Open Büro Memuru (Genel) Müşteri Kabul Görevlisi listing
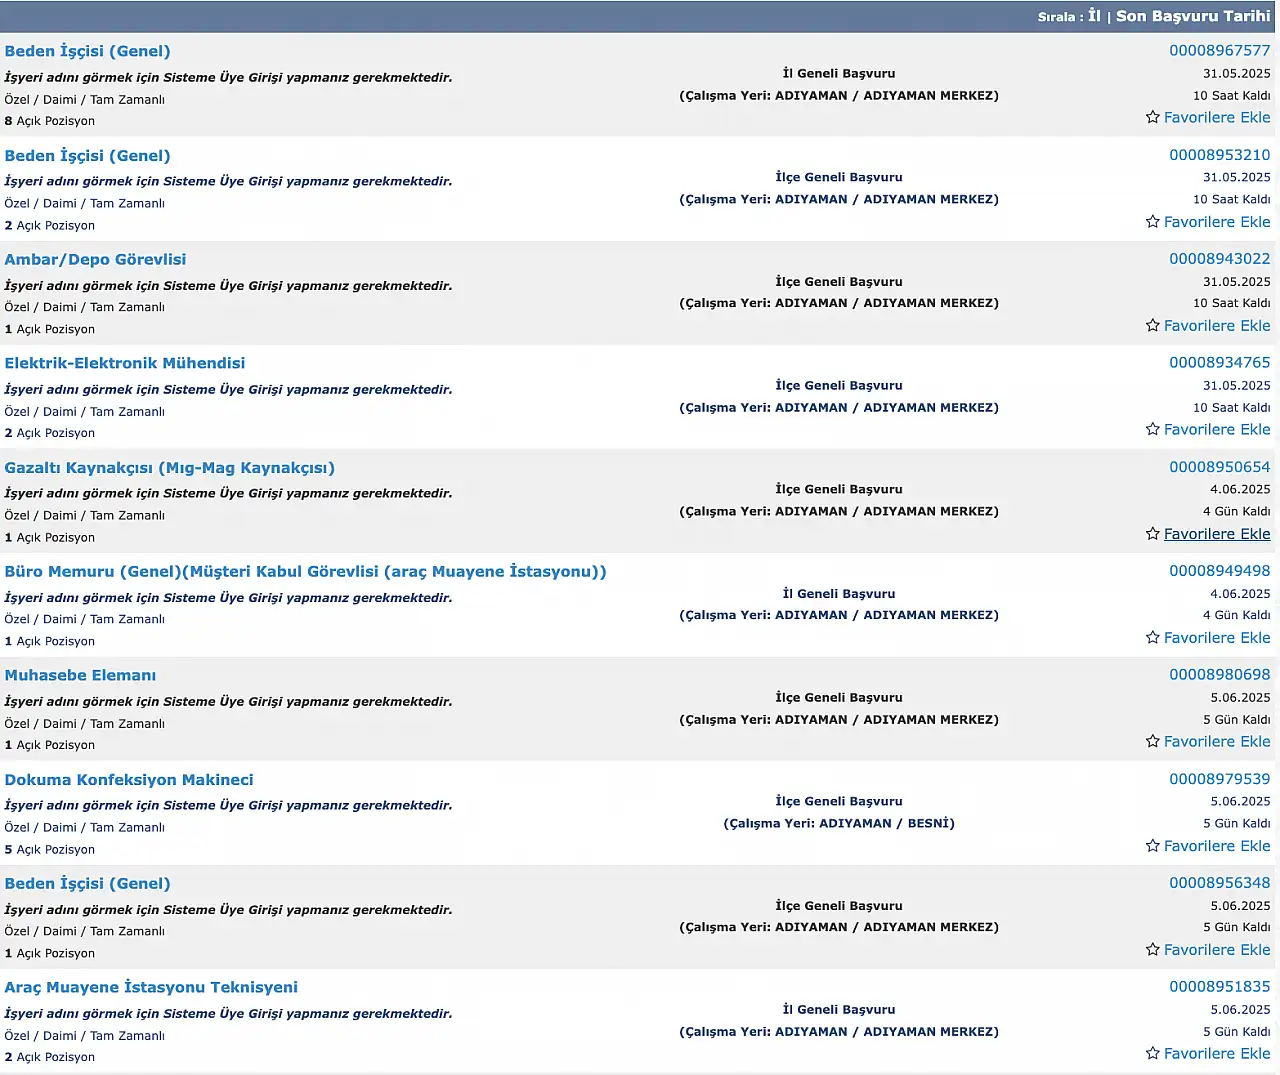Viewport: 1280px width, 1075px height. click(305, 571)
